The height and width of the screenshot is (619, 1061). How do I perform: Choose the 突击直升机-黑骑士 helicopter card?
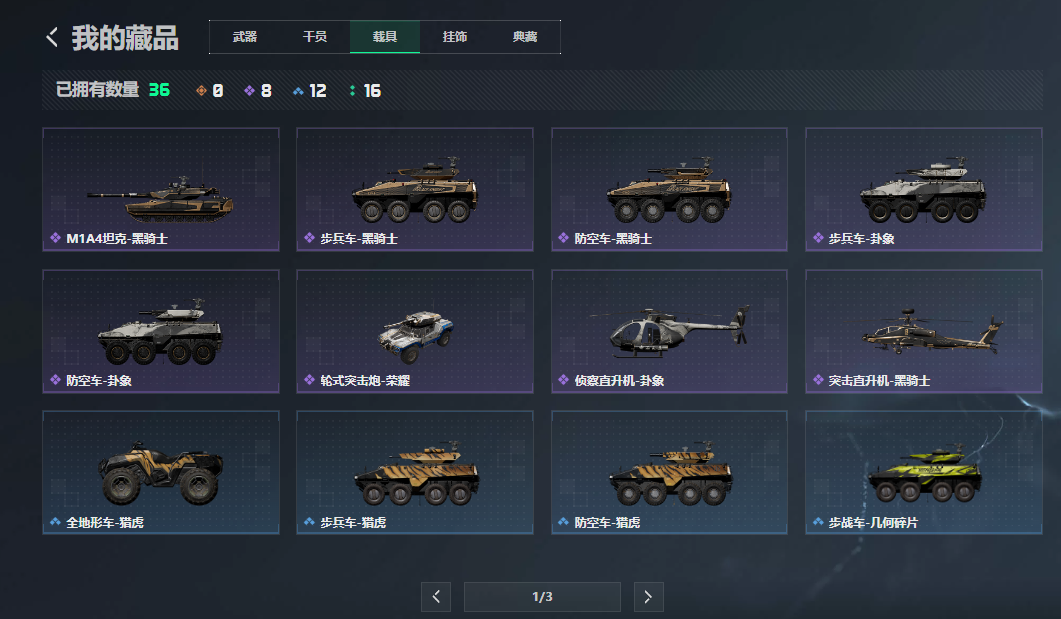(924, 331)
